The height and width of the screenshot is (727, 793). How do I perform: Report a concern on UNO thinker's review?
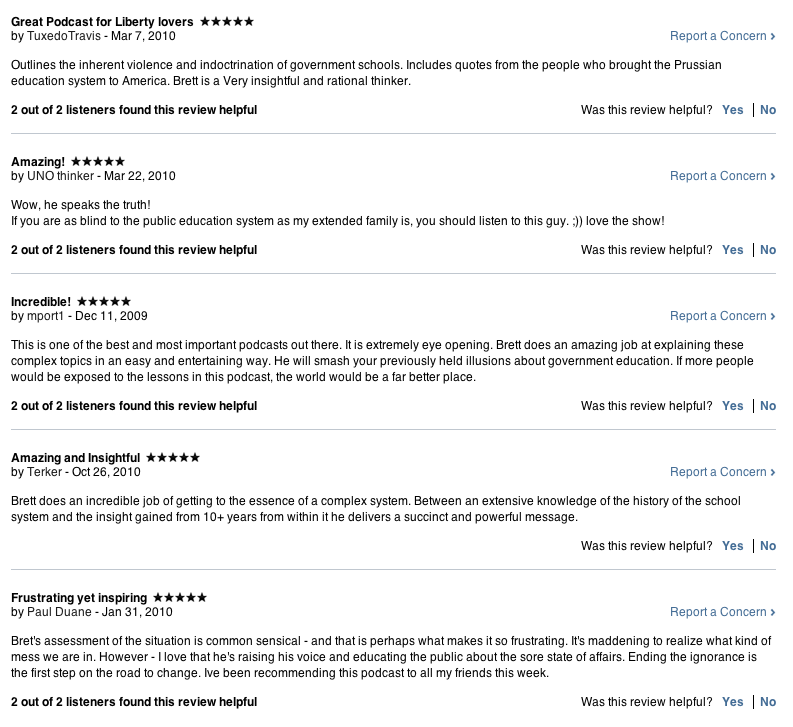[x=723, y=176]
